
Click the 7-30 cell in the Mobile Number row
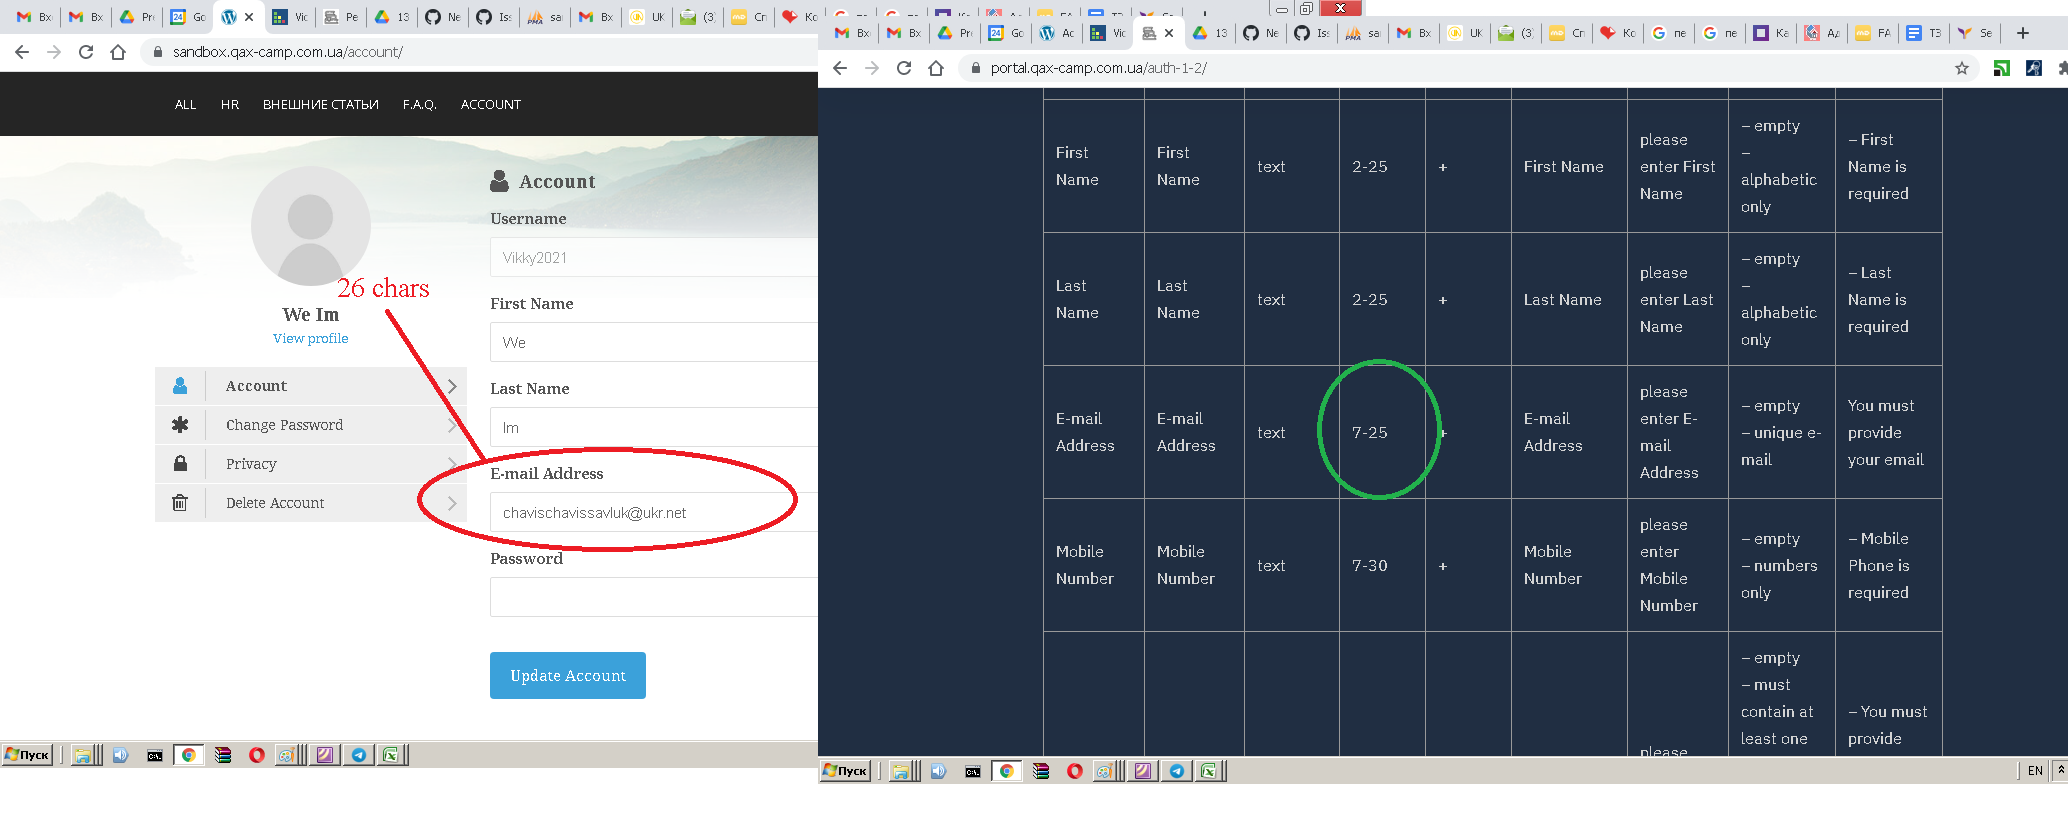pyautogui.click(x=1382, y=565)
